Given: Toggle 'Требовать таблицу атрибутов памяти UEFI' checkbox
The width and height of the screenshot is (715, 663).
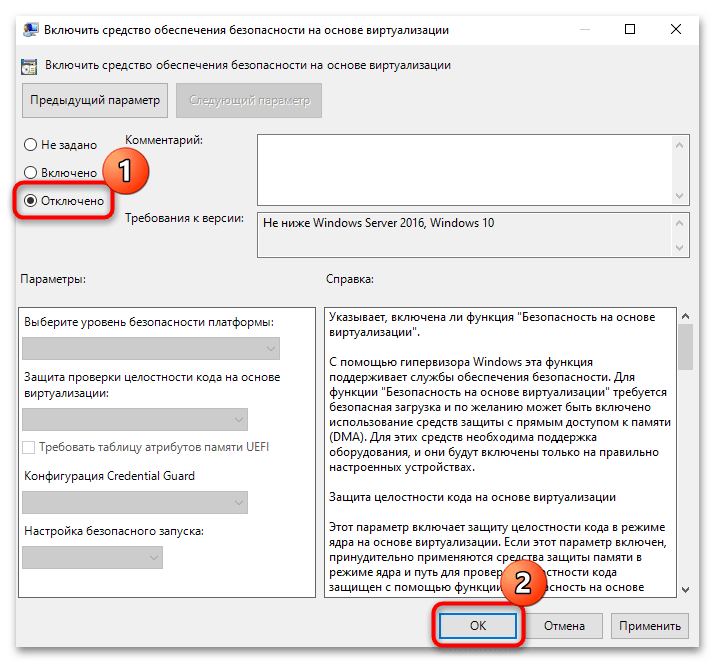Looking at the screenshot, I should coord(28,447).
